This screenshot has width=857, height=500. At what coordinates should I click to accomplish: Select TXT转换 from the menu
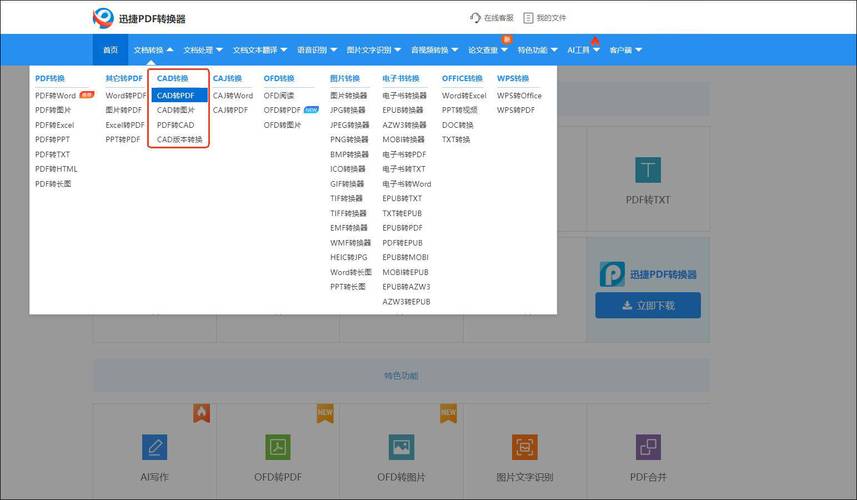coord(456,139)
